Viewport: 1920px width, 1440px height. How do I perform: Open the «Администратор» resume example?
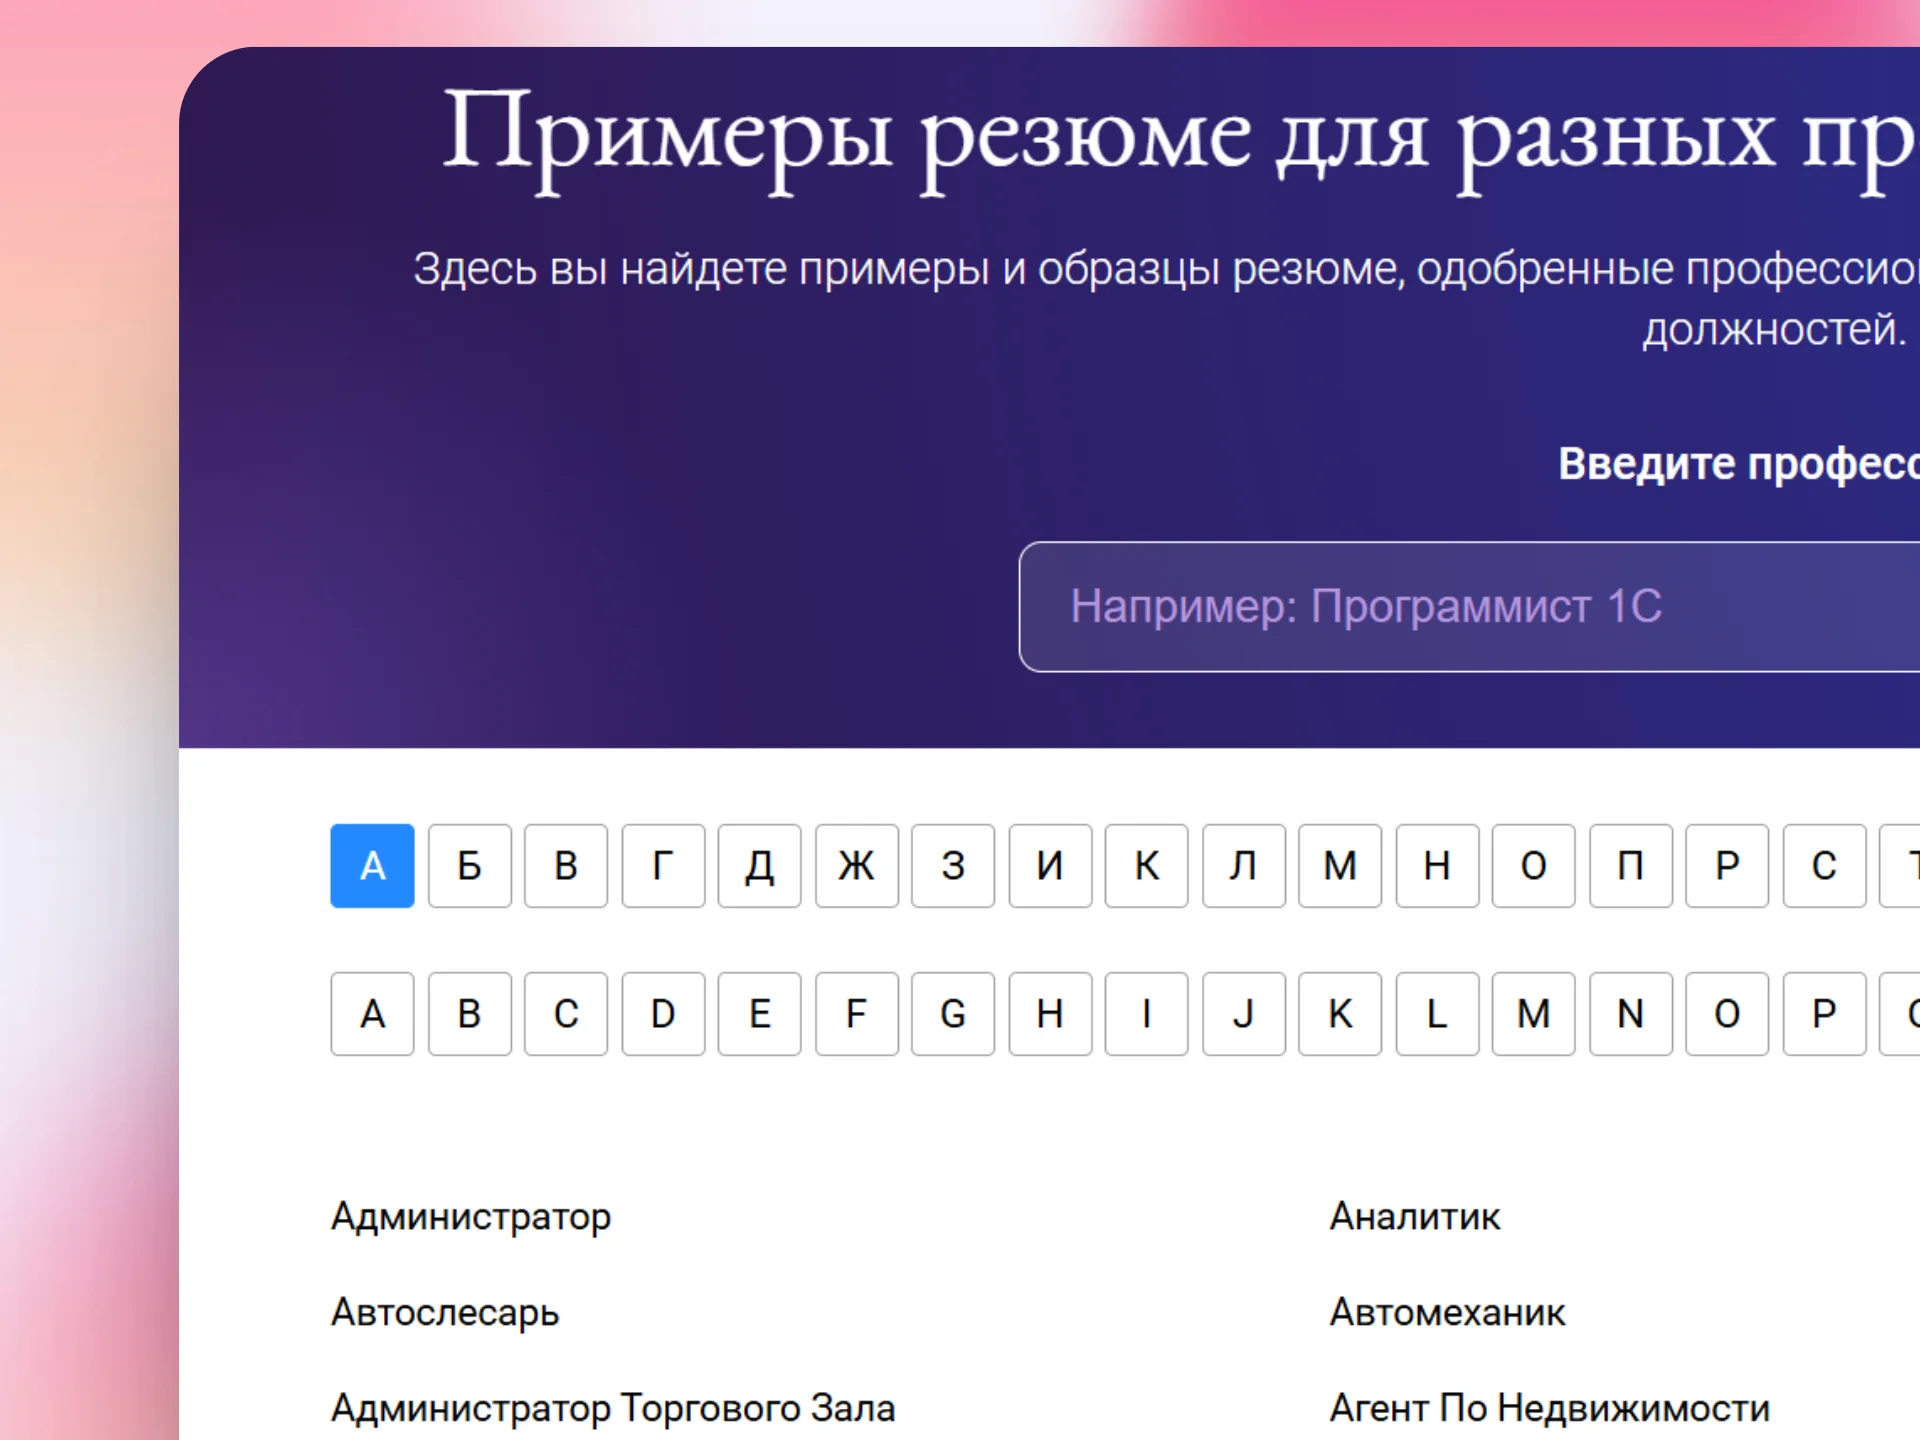470,1218
